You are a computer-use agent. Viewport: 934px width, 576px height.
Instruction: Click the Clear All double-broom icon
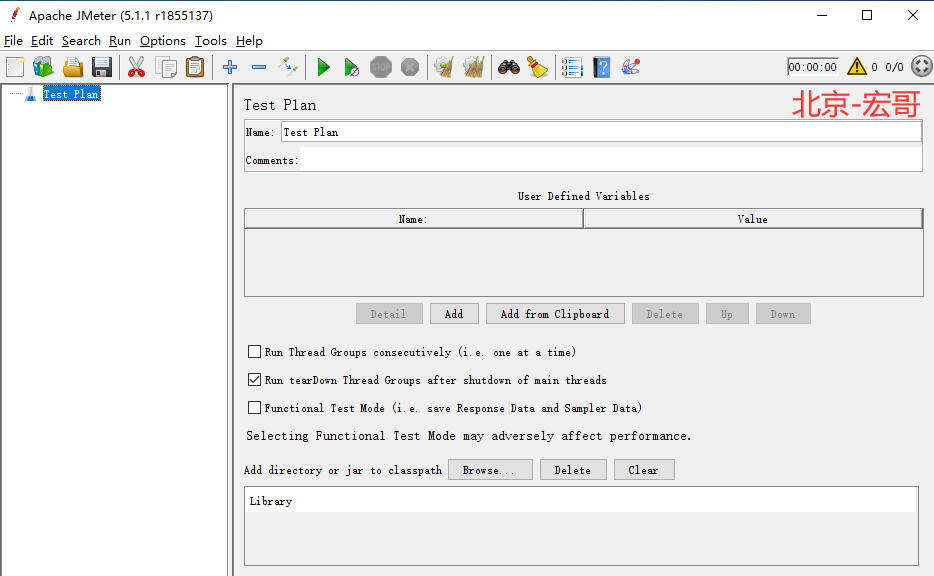click(474, 67)
